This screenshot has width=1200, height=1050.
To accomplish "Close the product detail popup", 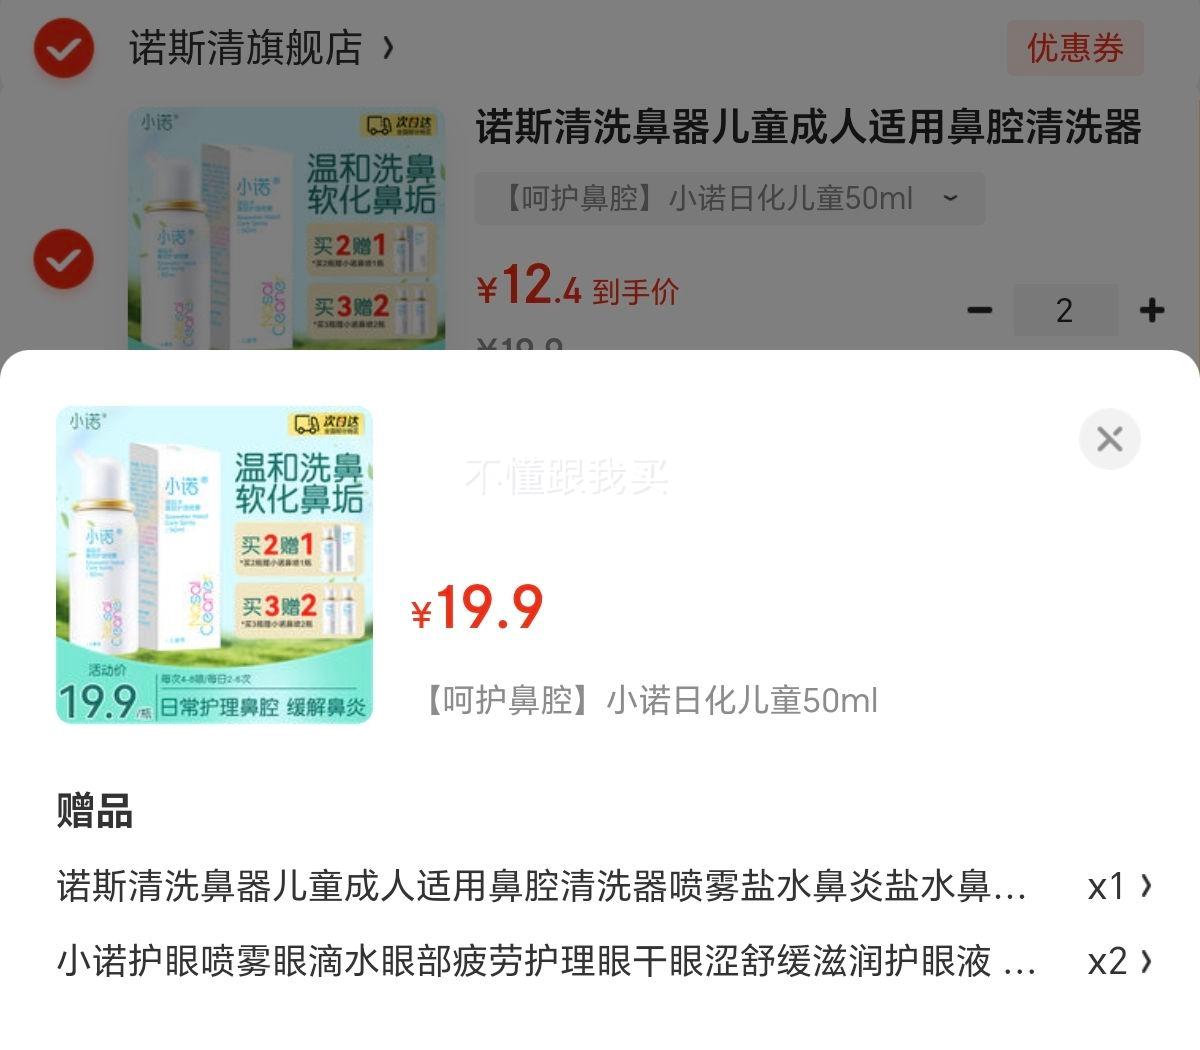I will [x=1109, y=439].
